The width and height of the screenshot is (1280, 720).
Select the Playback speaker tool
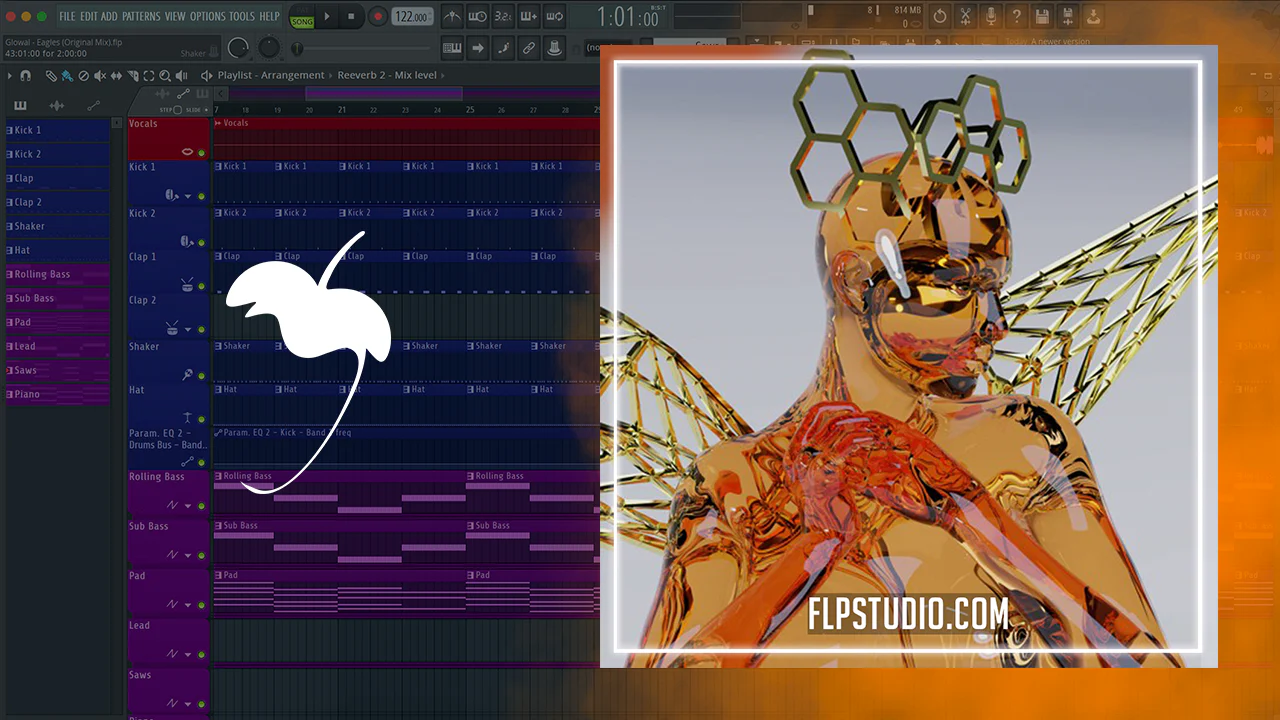click(181, 76)
